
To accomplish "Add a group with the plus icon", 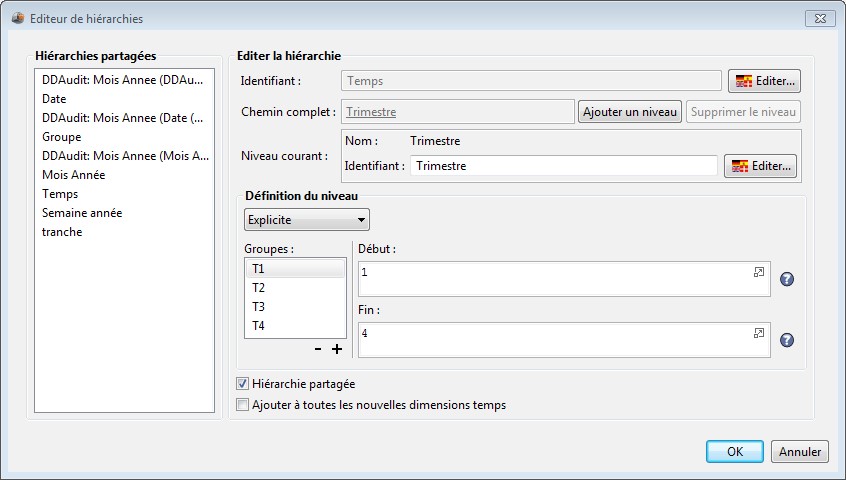I will click(337, 349).
